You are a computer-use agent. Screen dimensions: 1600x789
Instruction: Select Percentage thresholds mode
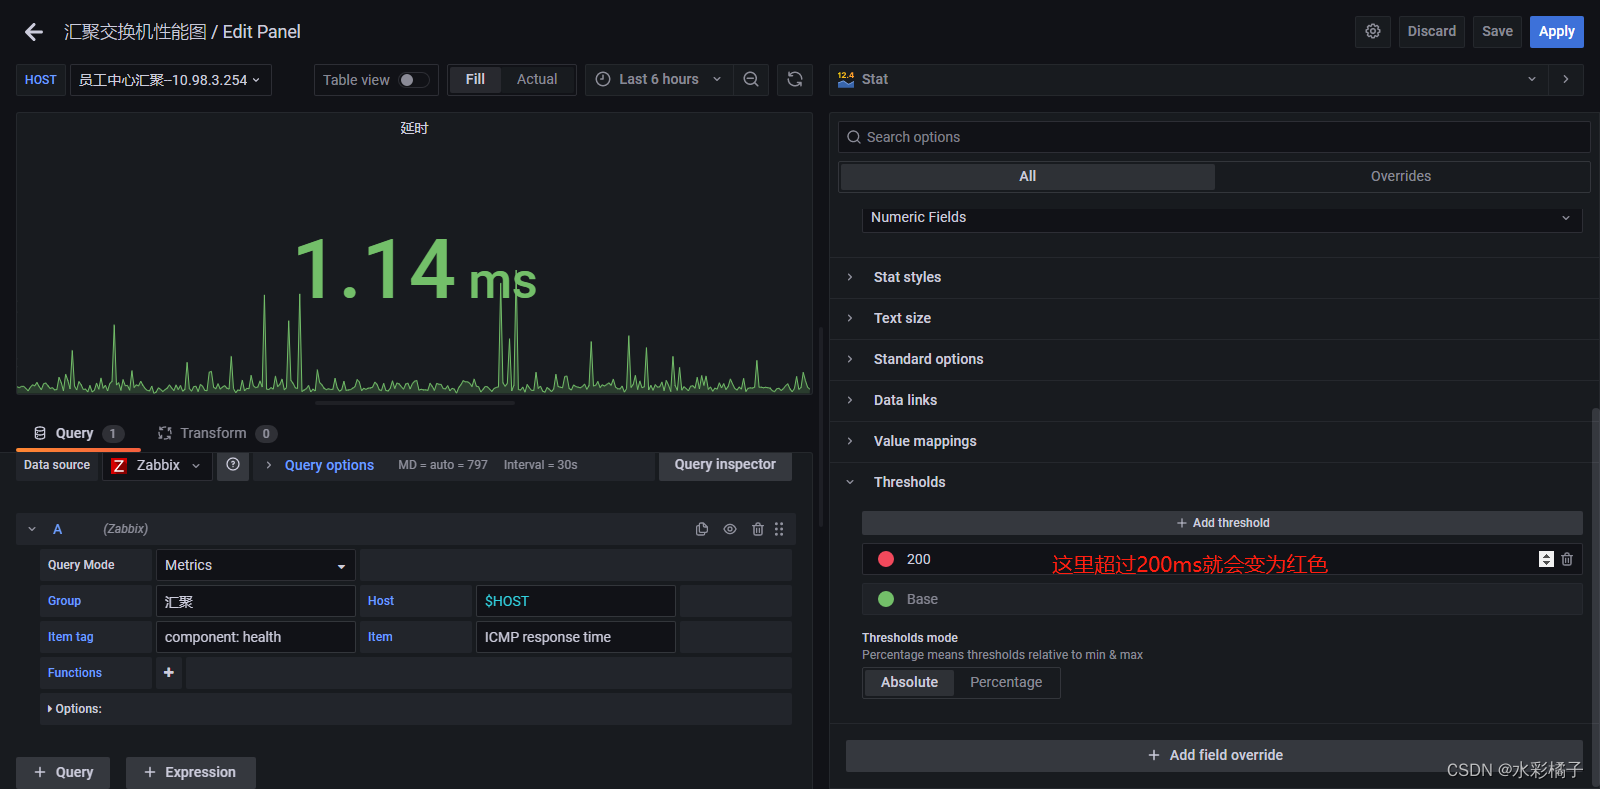click(x=1006, y=682)
